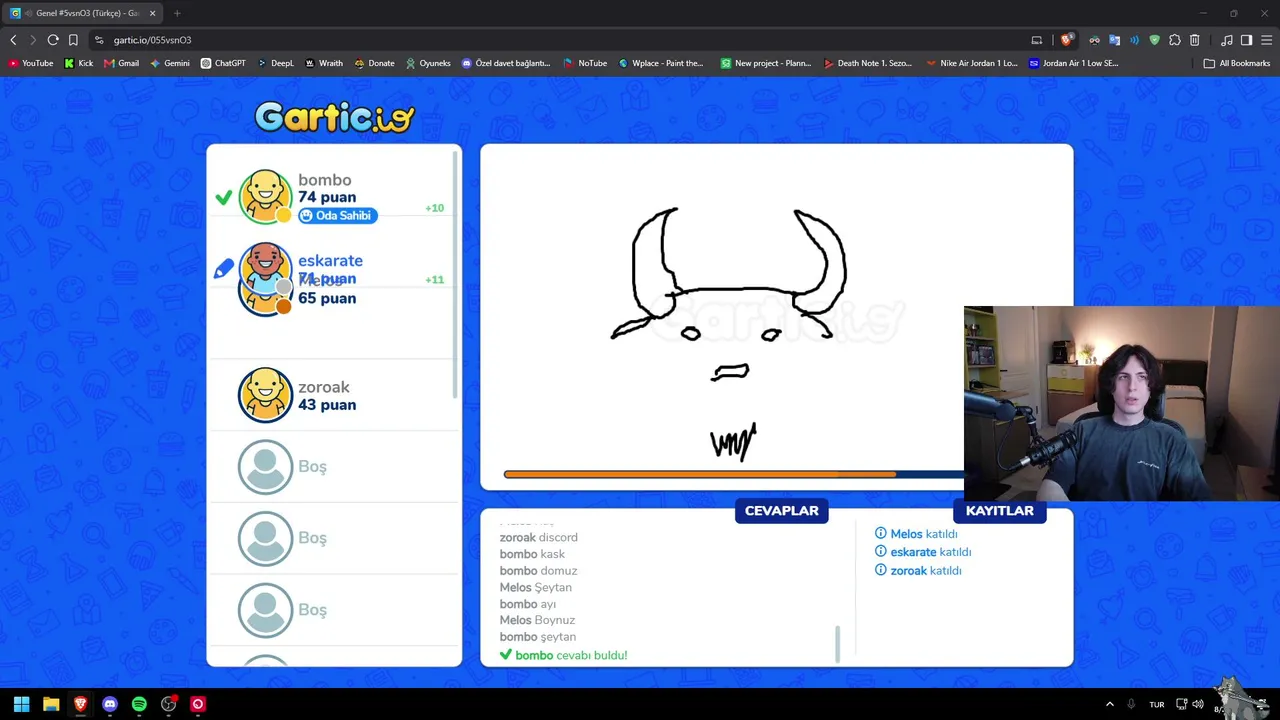Open a new browser tab with plus
The width and height of the screenshot is (1280, 720).
tap(177, 13)
